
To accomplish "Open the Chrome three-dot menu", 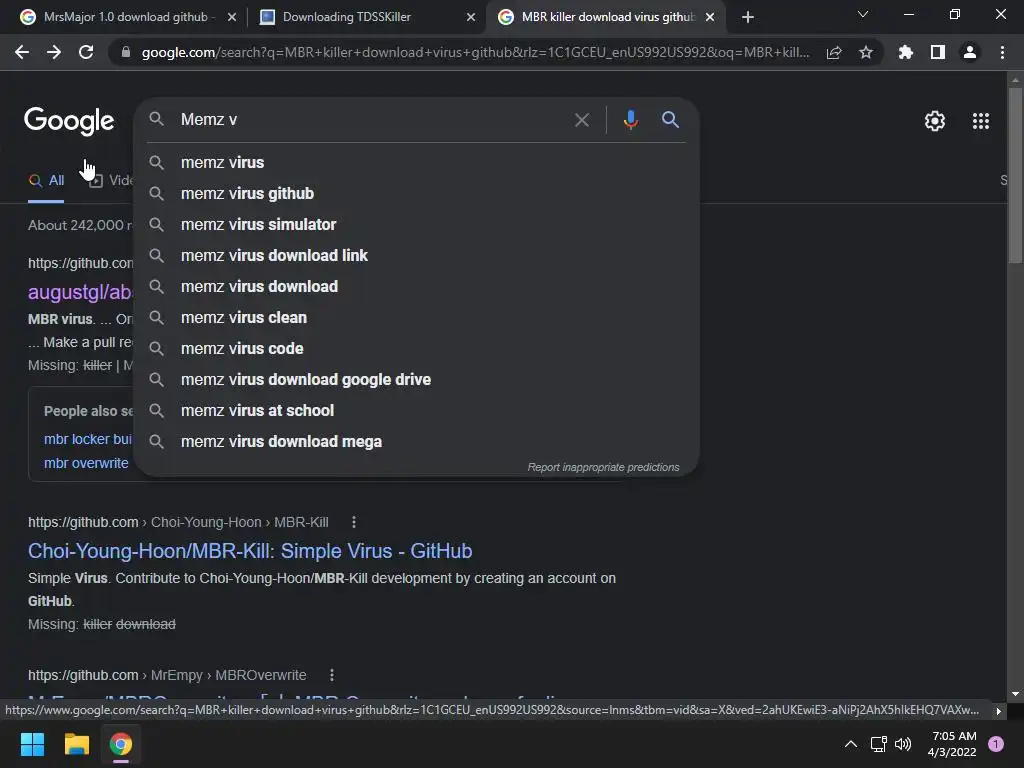I will click(1002, 52).
